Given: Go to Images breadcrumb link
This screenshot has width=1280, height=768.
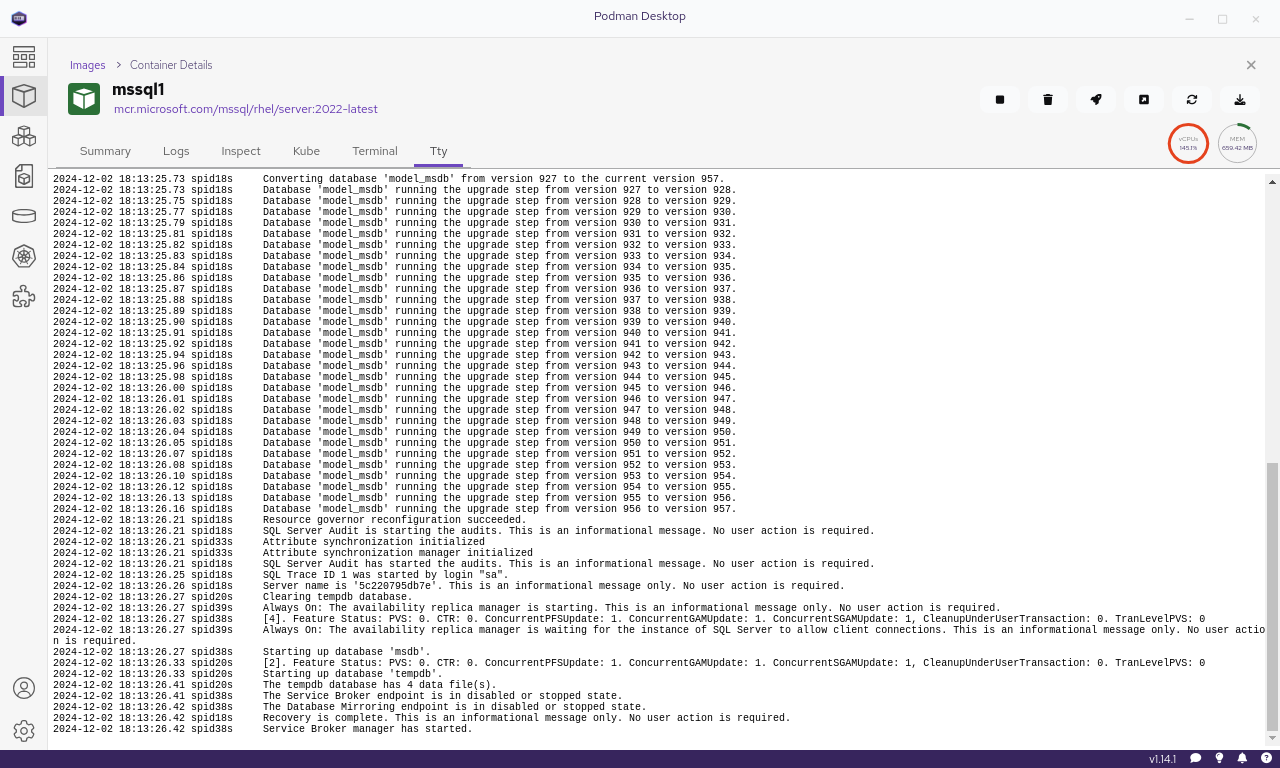Looking at the screenshot, I should coord(87,65).
